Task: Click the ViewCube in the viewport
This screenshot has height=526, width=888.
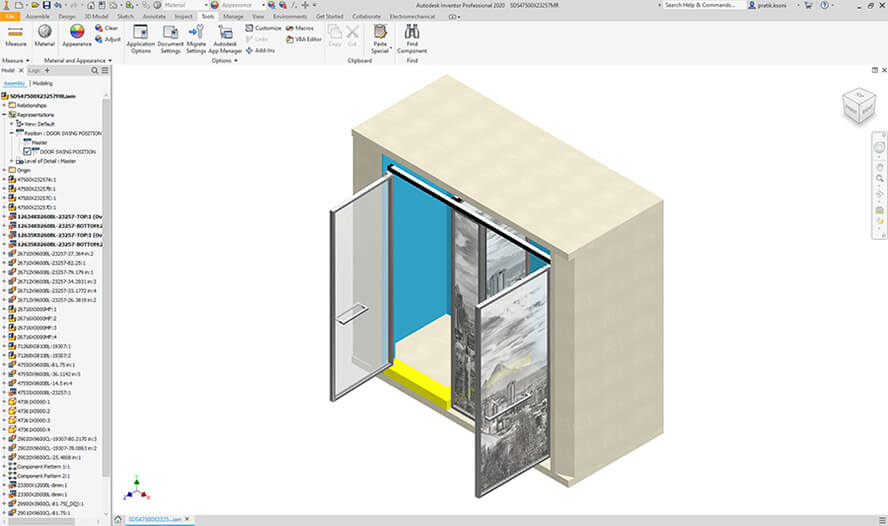Action: 858,105
